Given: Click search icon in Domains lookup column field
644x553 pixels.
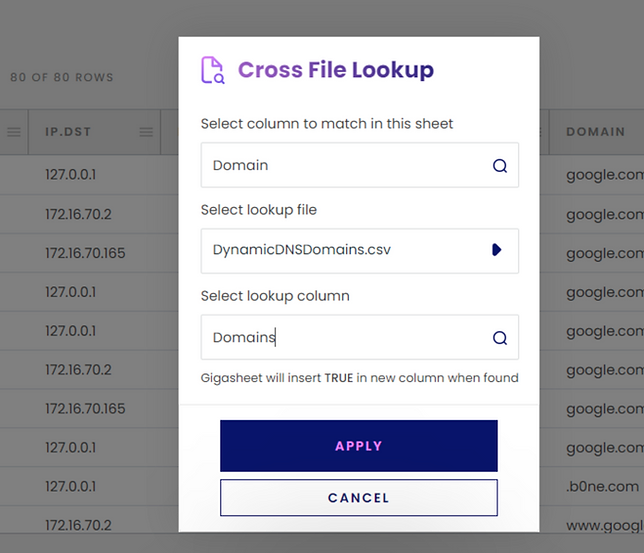Looking at the screenshot, I should (499, 338).
